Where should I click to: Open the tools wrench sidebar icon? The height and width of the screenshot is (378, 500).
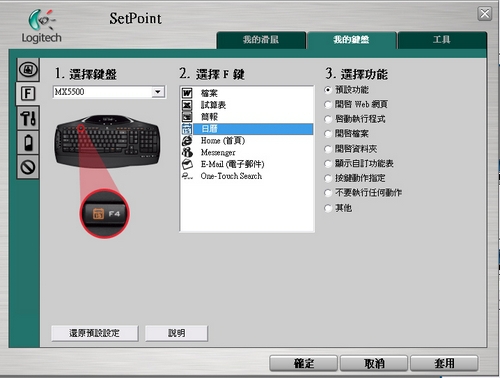(28, 118)
